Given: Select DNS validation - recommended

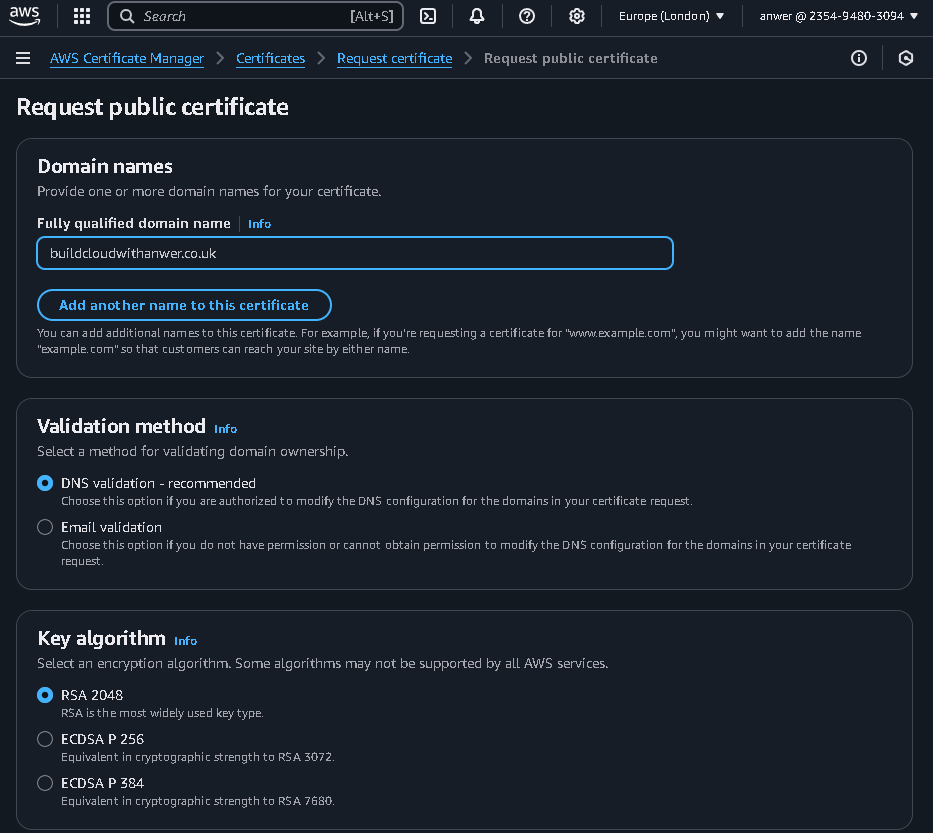Looking at the screenshot, I should 45,483.
